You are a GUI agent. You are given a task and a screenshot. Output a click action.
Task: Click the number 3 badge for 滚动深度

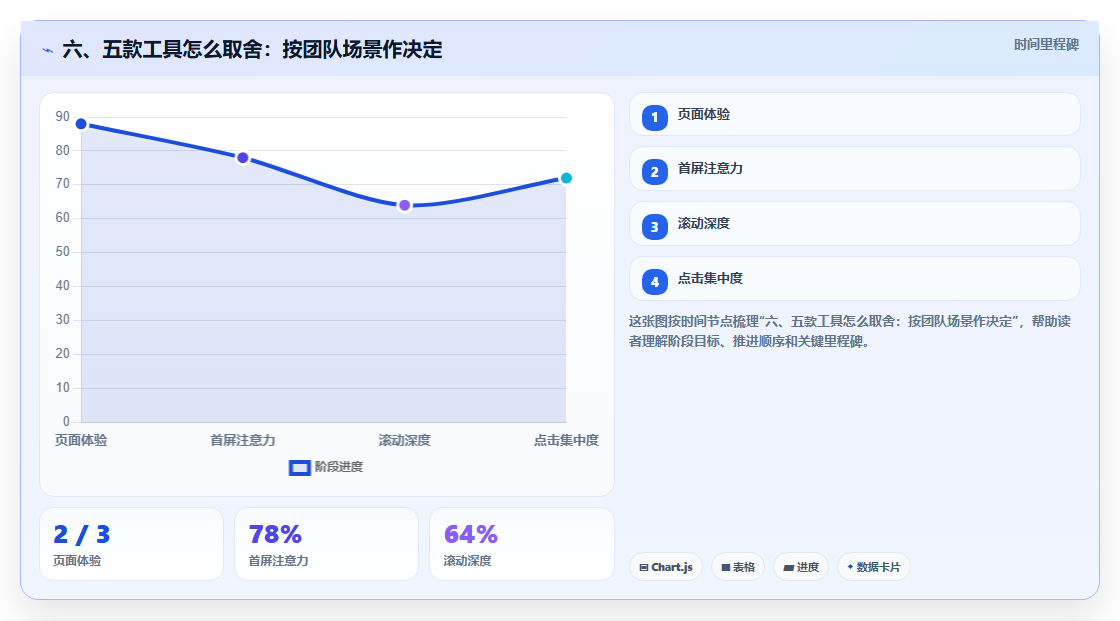point(654,227)
